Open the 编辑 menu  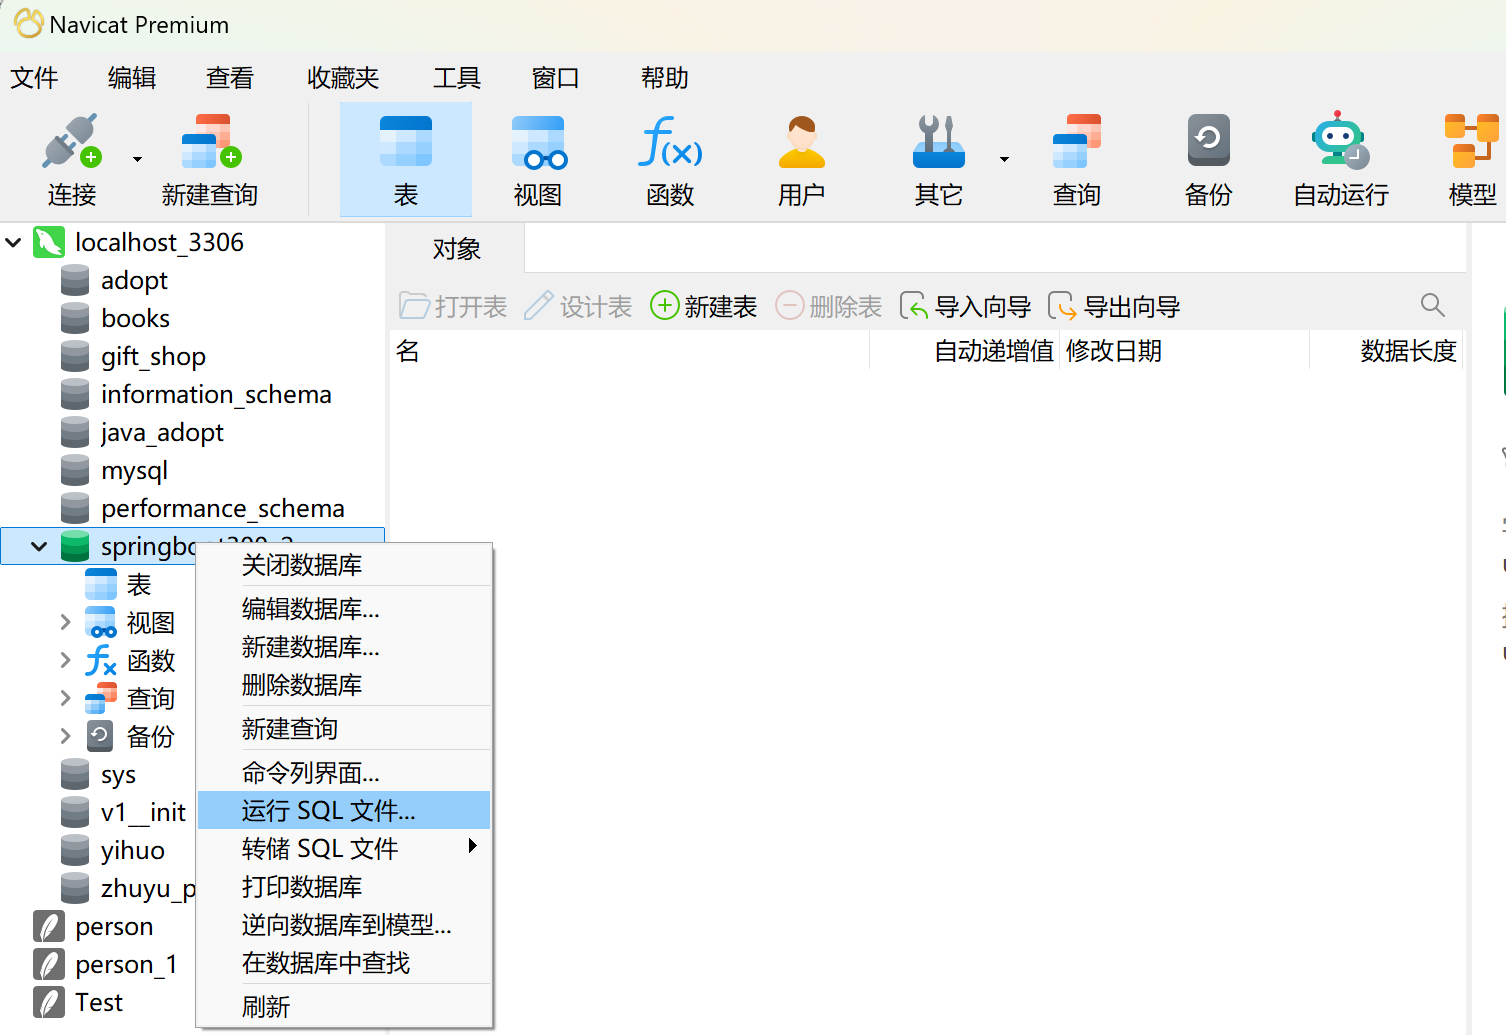click(132, 78)
